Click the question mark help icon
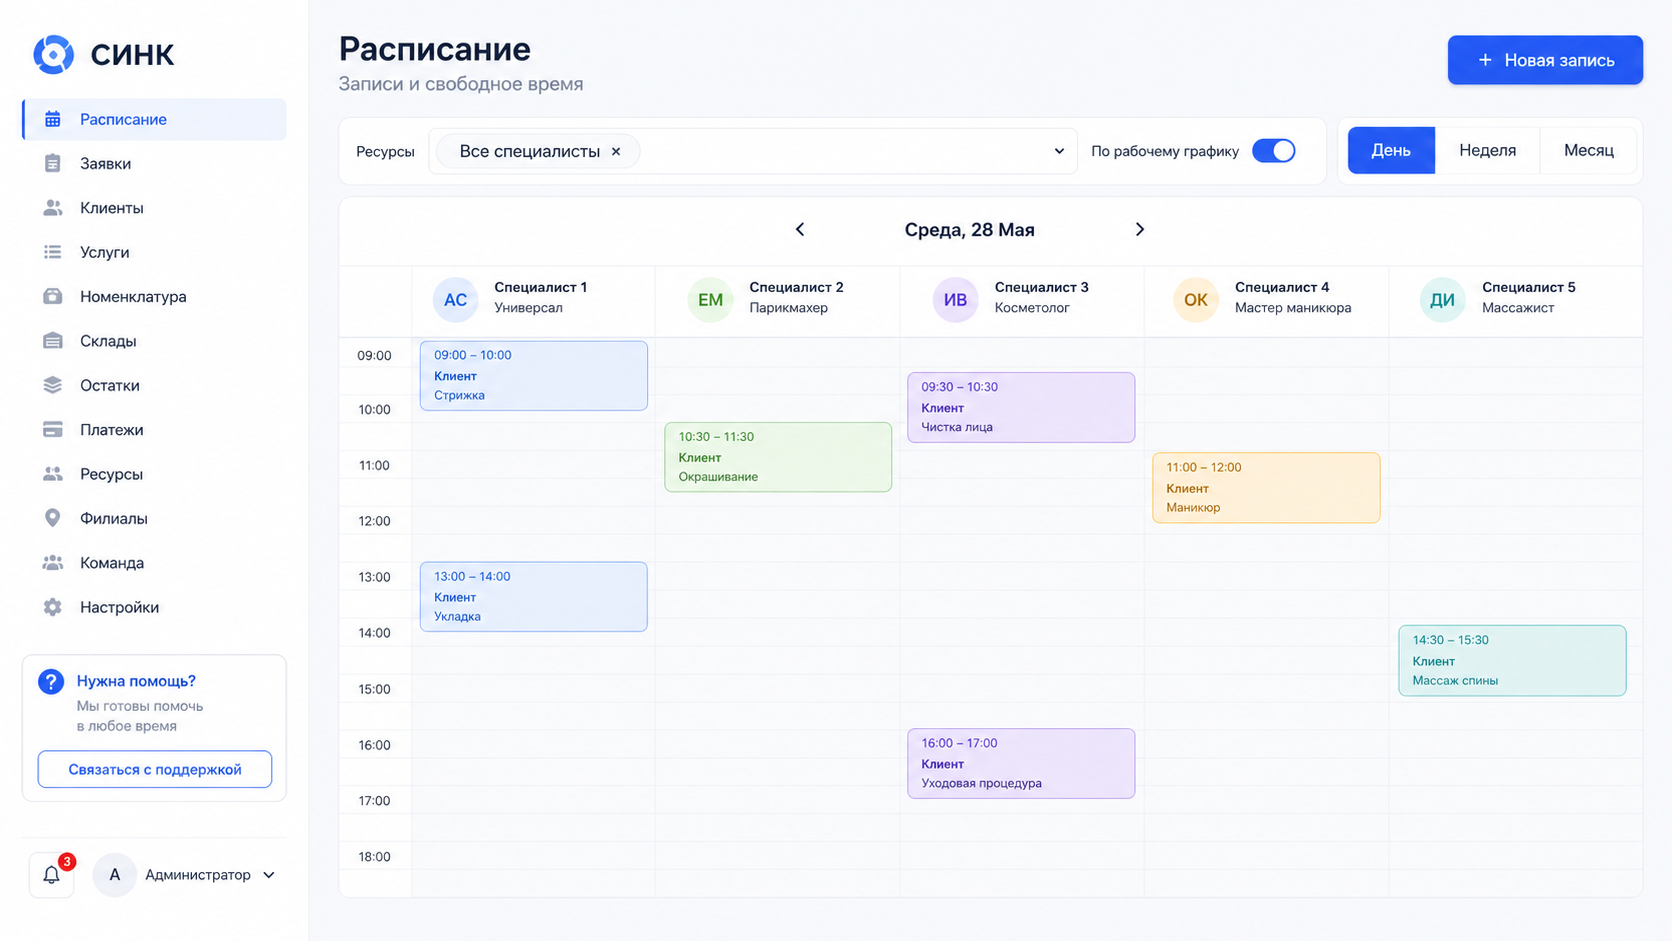The height and width of the screenshot is (941, 1672). pos(51,682)
